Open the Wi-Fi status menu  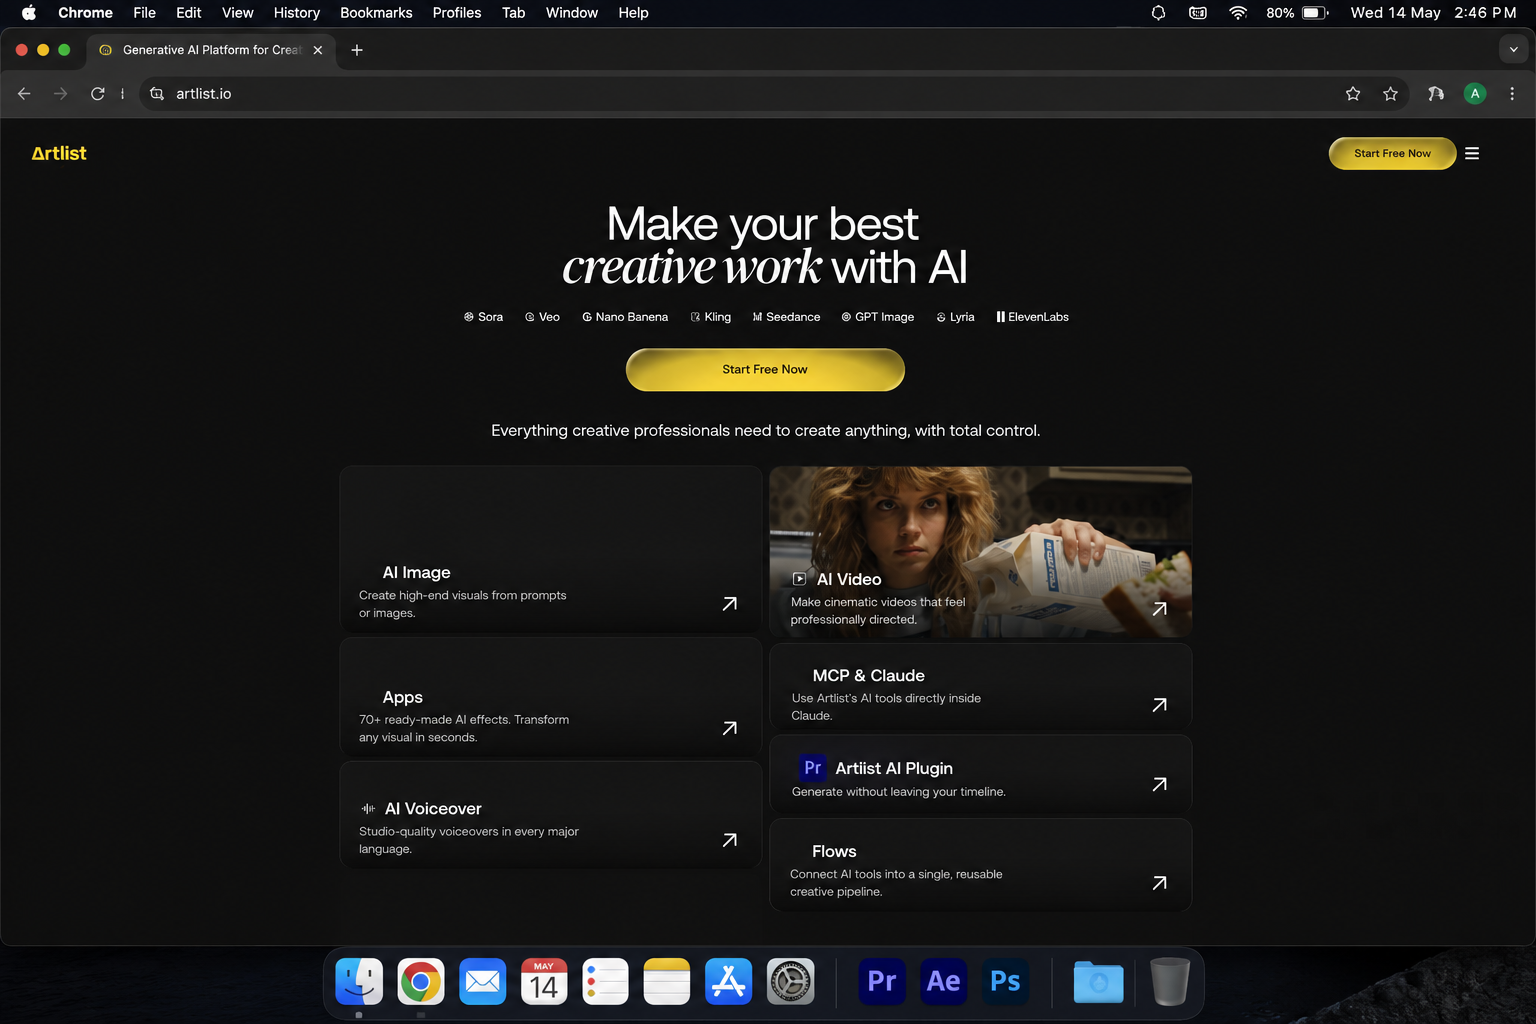pos(1238,13)
